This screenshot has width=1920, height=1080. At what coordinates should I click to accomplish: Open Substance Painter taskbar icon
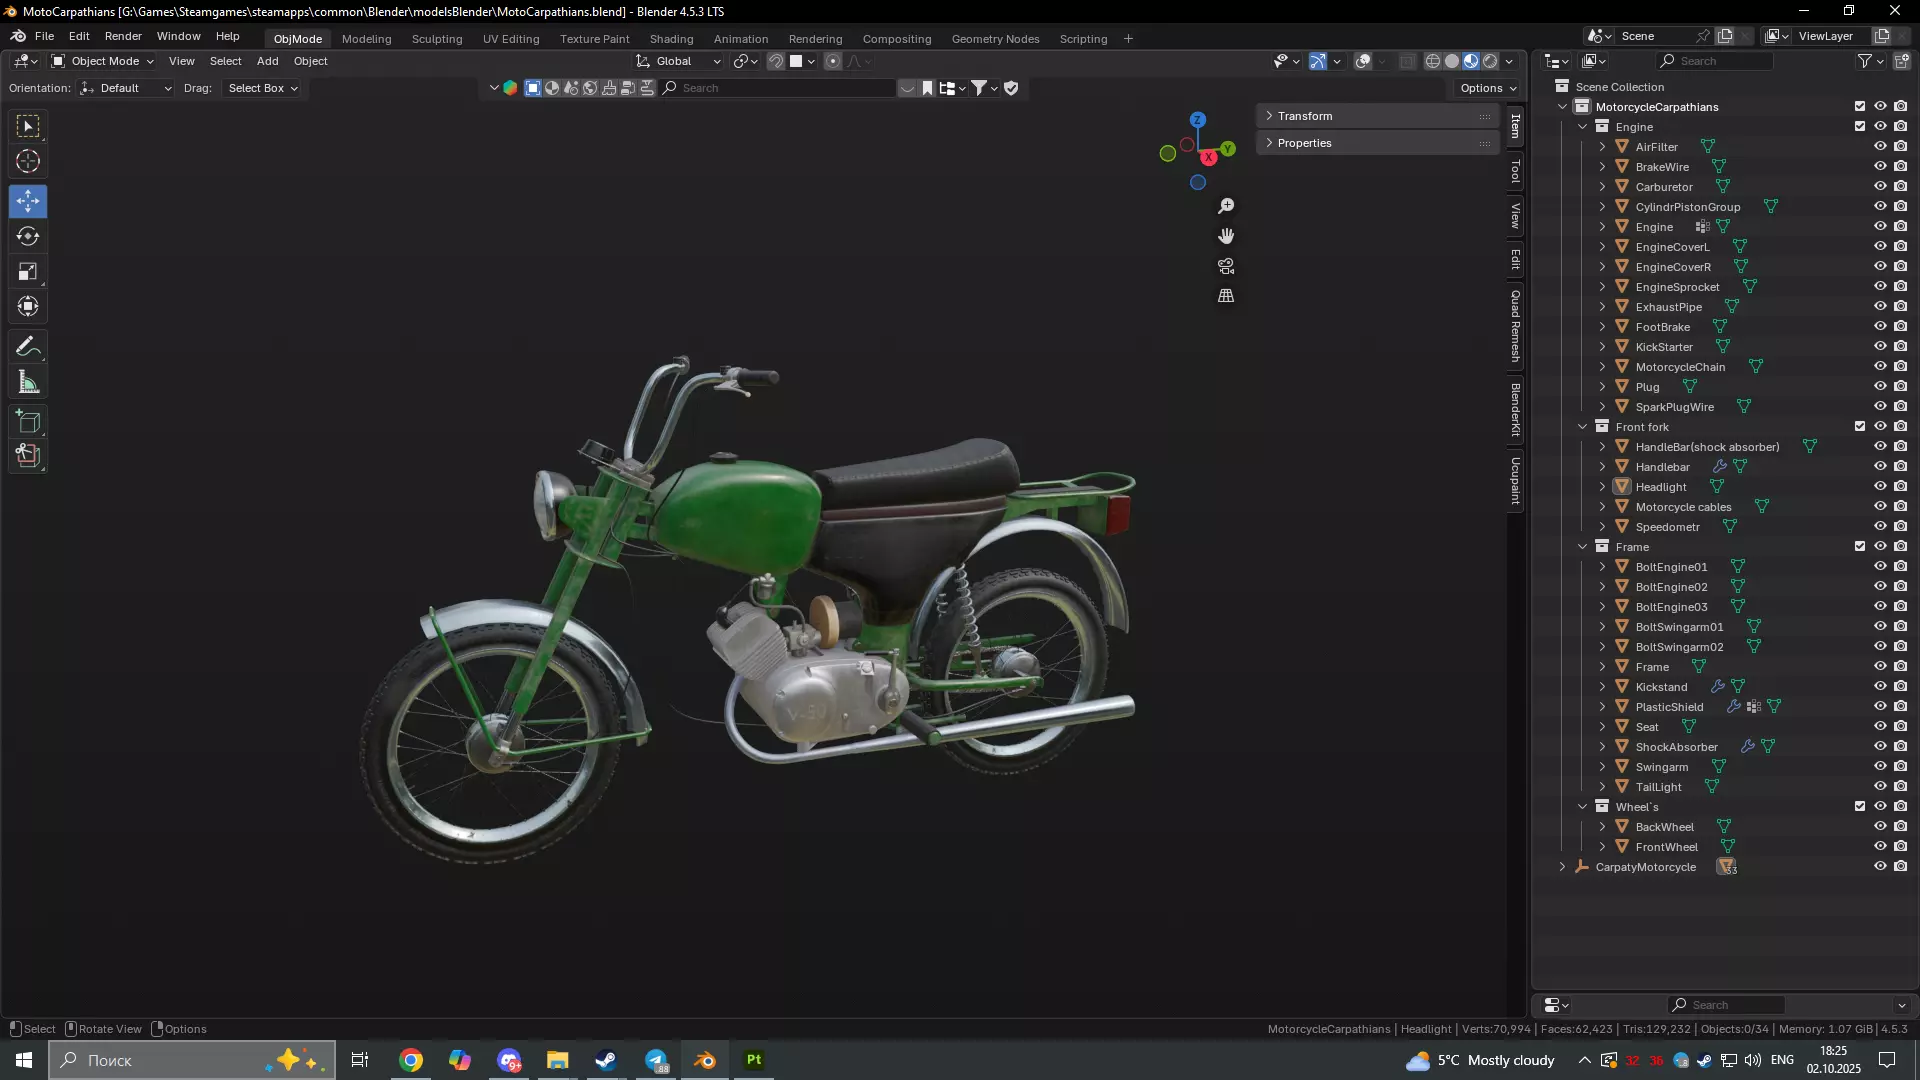754,1060
